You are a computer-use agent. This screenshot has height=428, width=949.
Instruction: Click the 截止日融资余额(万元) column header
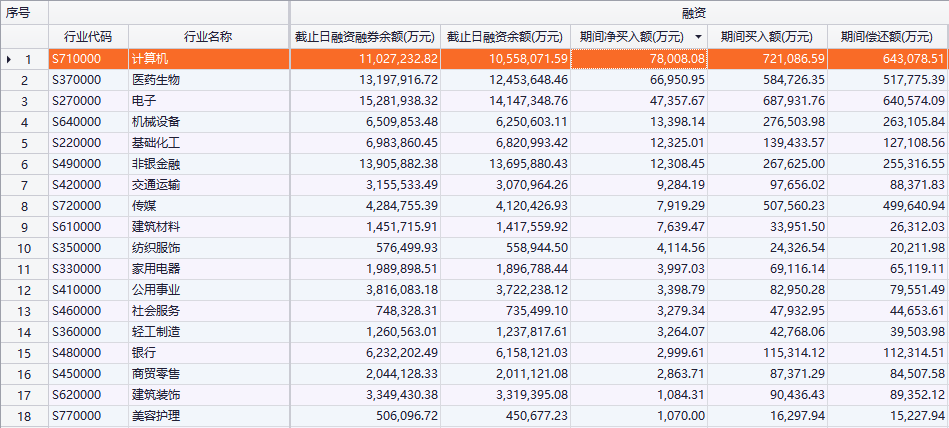[x=506, y=37]
